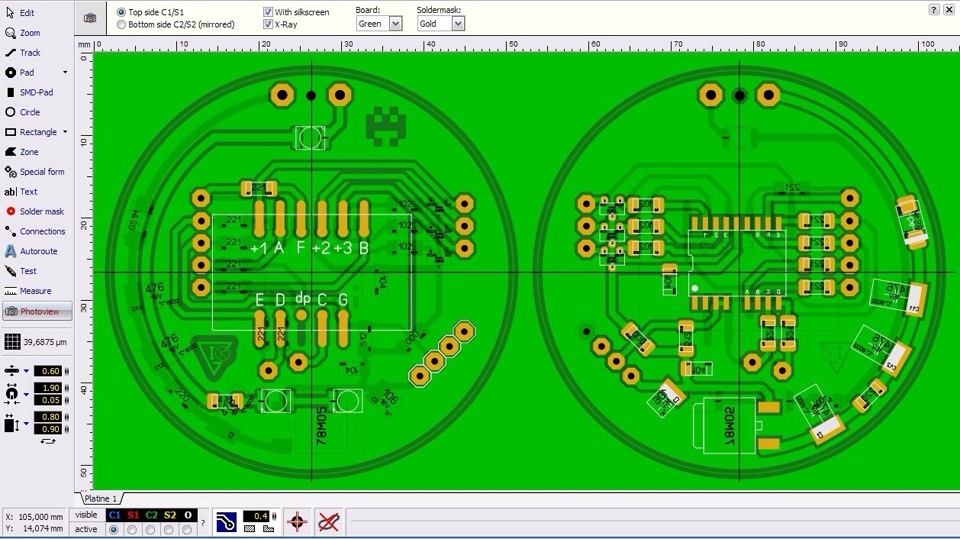The width and height of the screenshot is (960, 539).
Task: Select the Rectangle tool
Action: [x=31, y=132]
